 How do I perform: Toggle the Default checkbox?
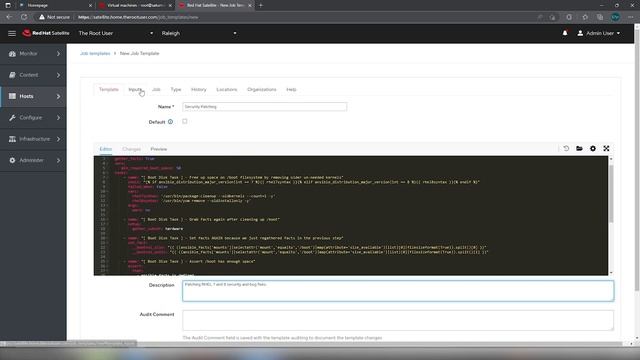(185, 121)
